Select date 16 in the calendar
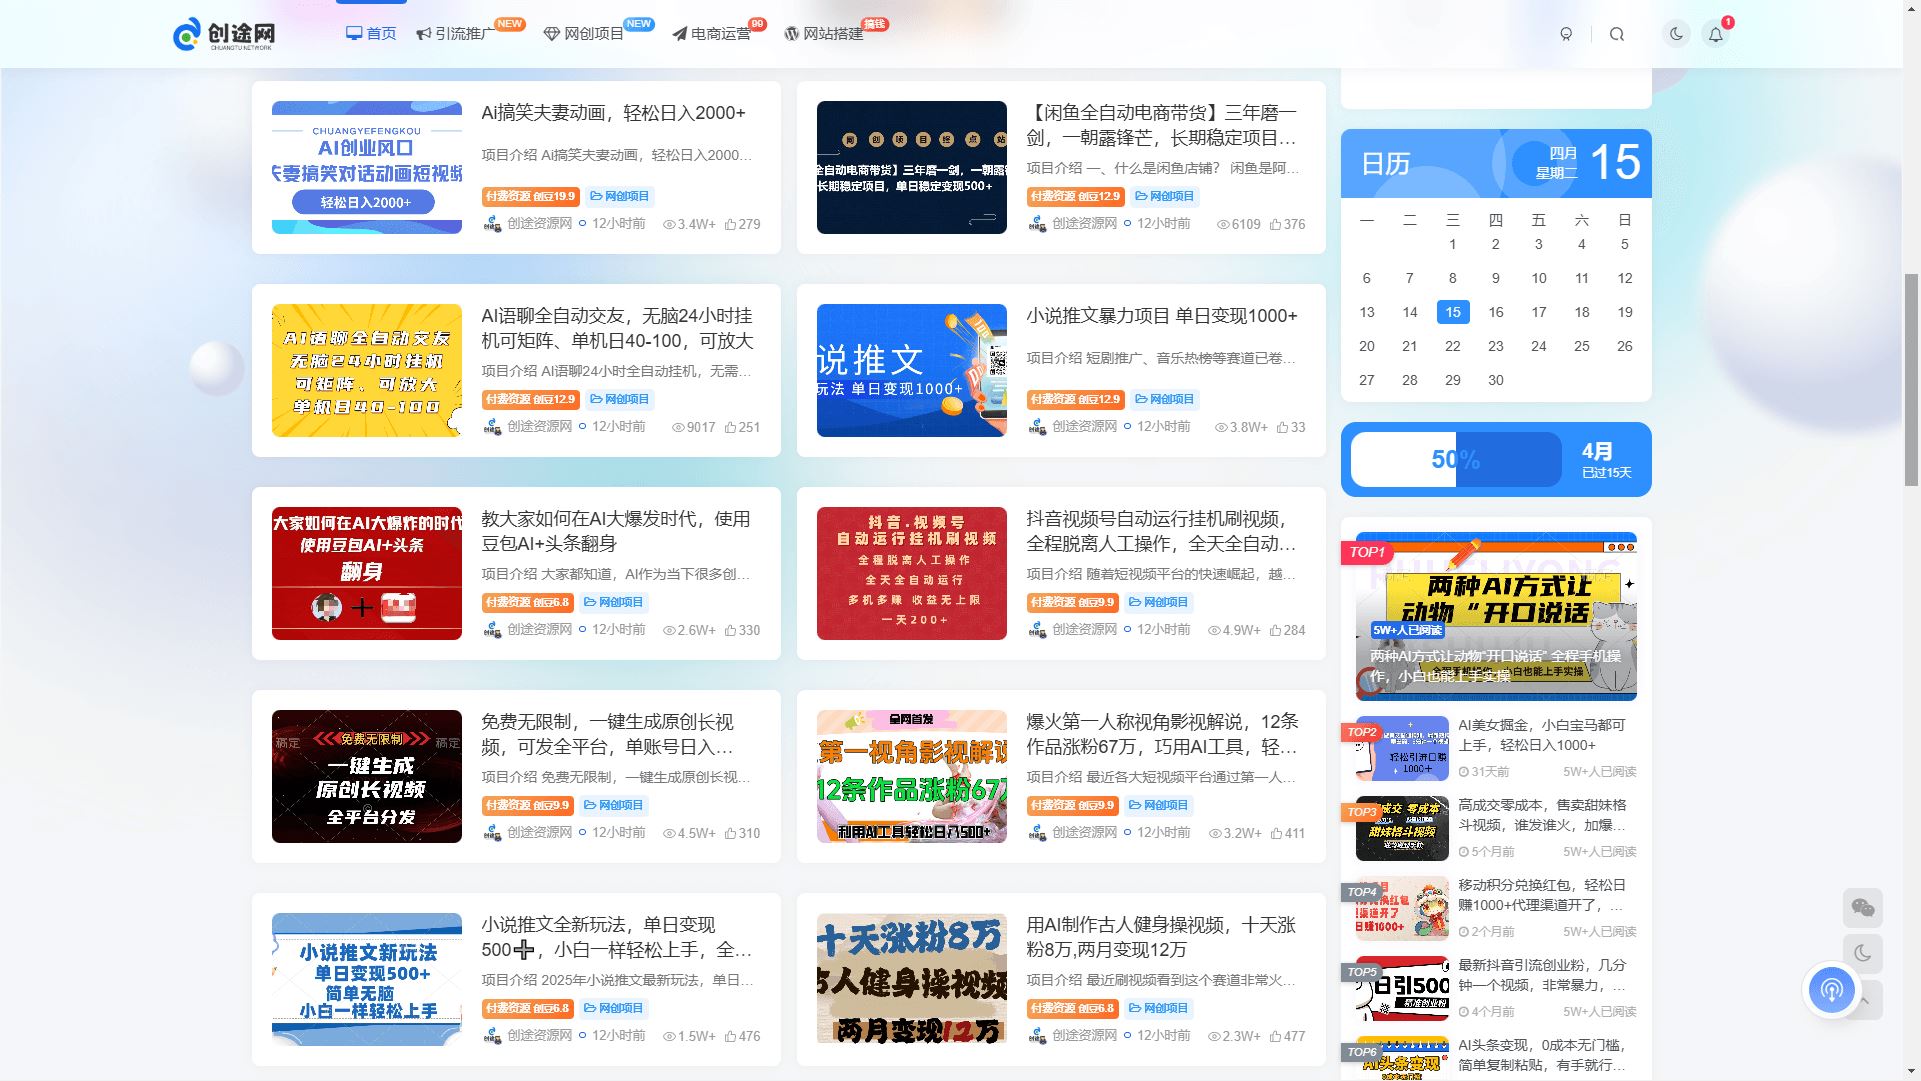1921x1081 pixels. (x=1496, y=312)
